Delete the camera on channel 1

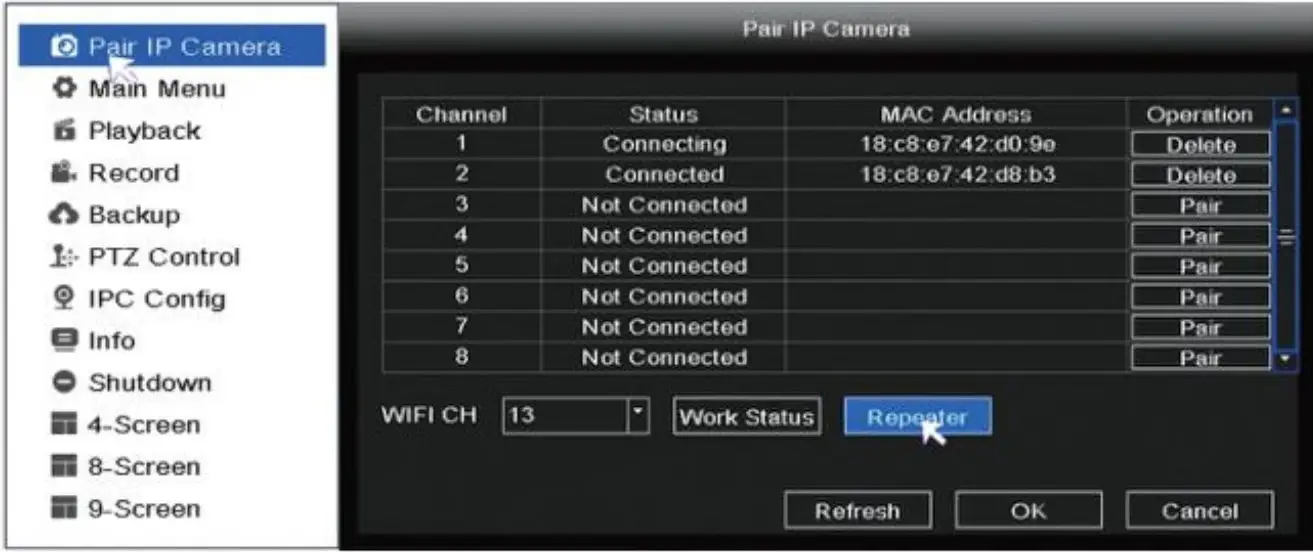[x=1200, y=145]
